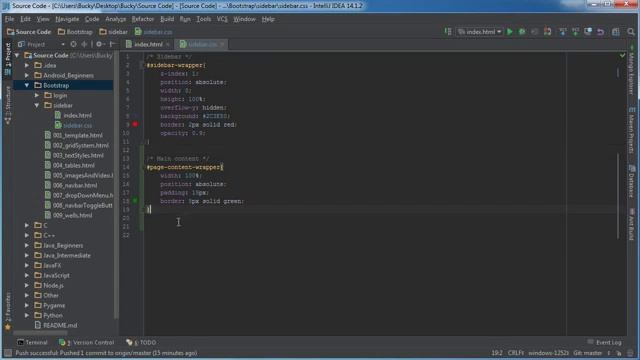
Task: Click the CRLF line separator widget
Action: (x=516, y=353)
